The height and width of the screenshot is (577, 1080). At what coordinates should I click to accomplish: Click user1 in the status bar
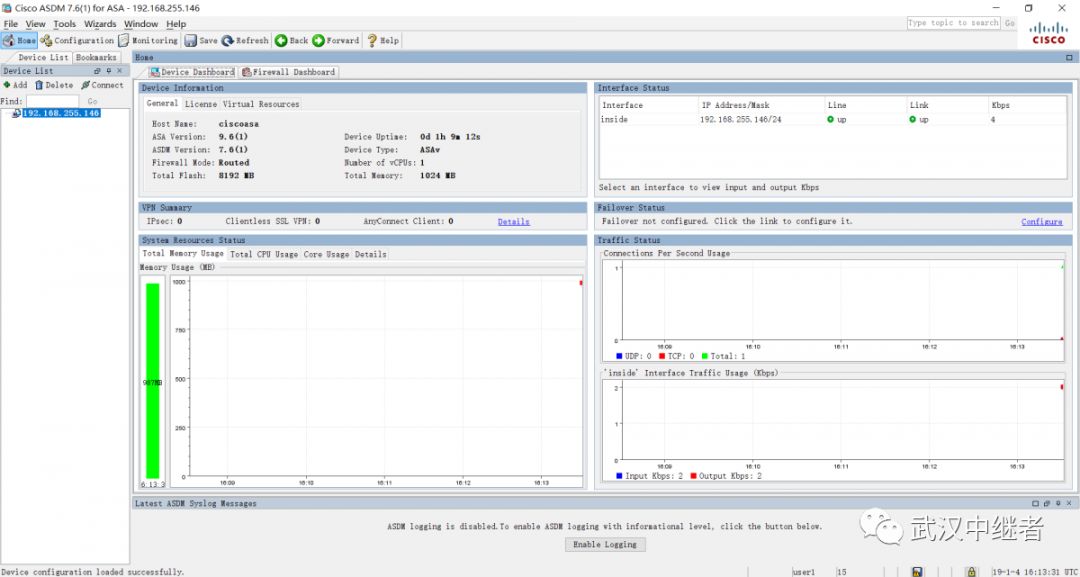[804, 572]
